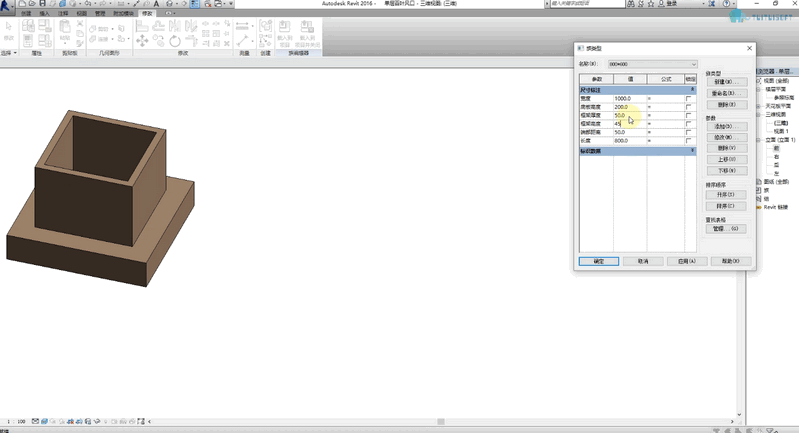Collapse the 尺寸标注 parameter group
The image size is (799, 433).
(x=692, y=90)
